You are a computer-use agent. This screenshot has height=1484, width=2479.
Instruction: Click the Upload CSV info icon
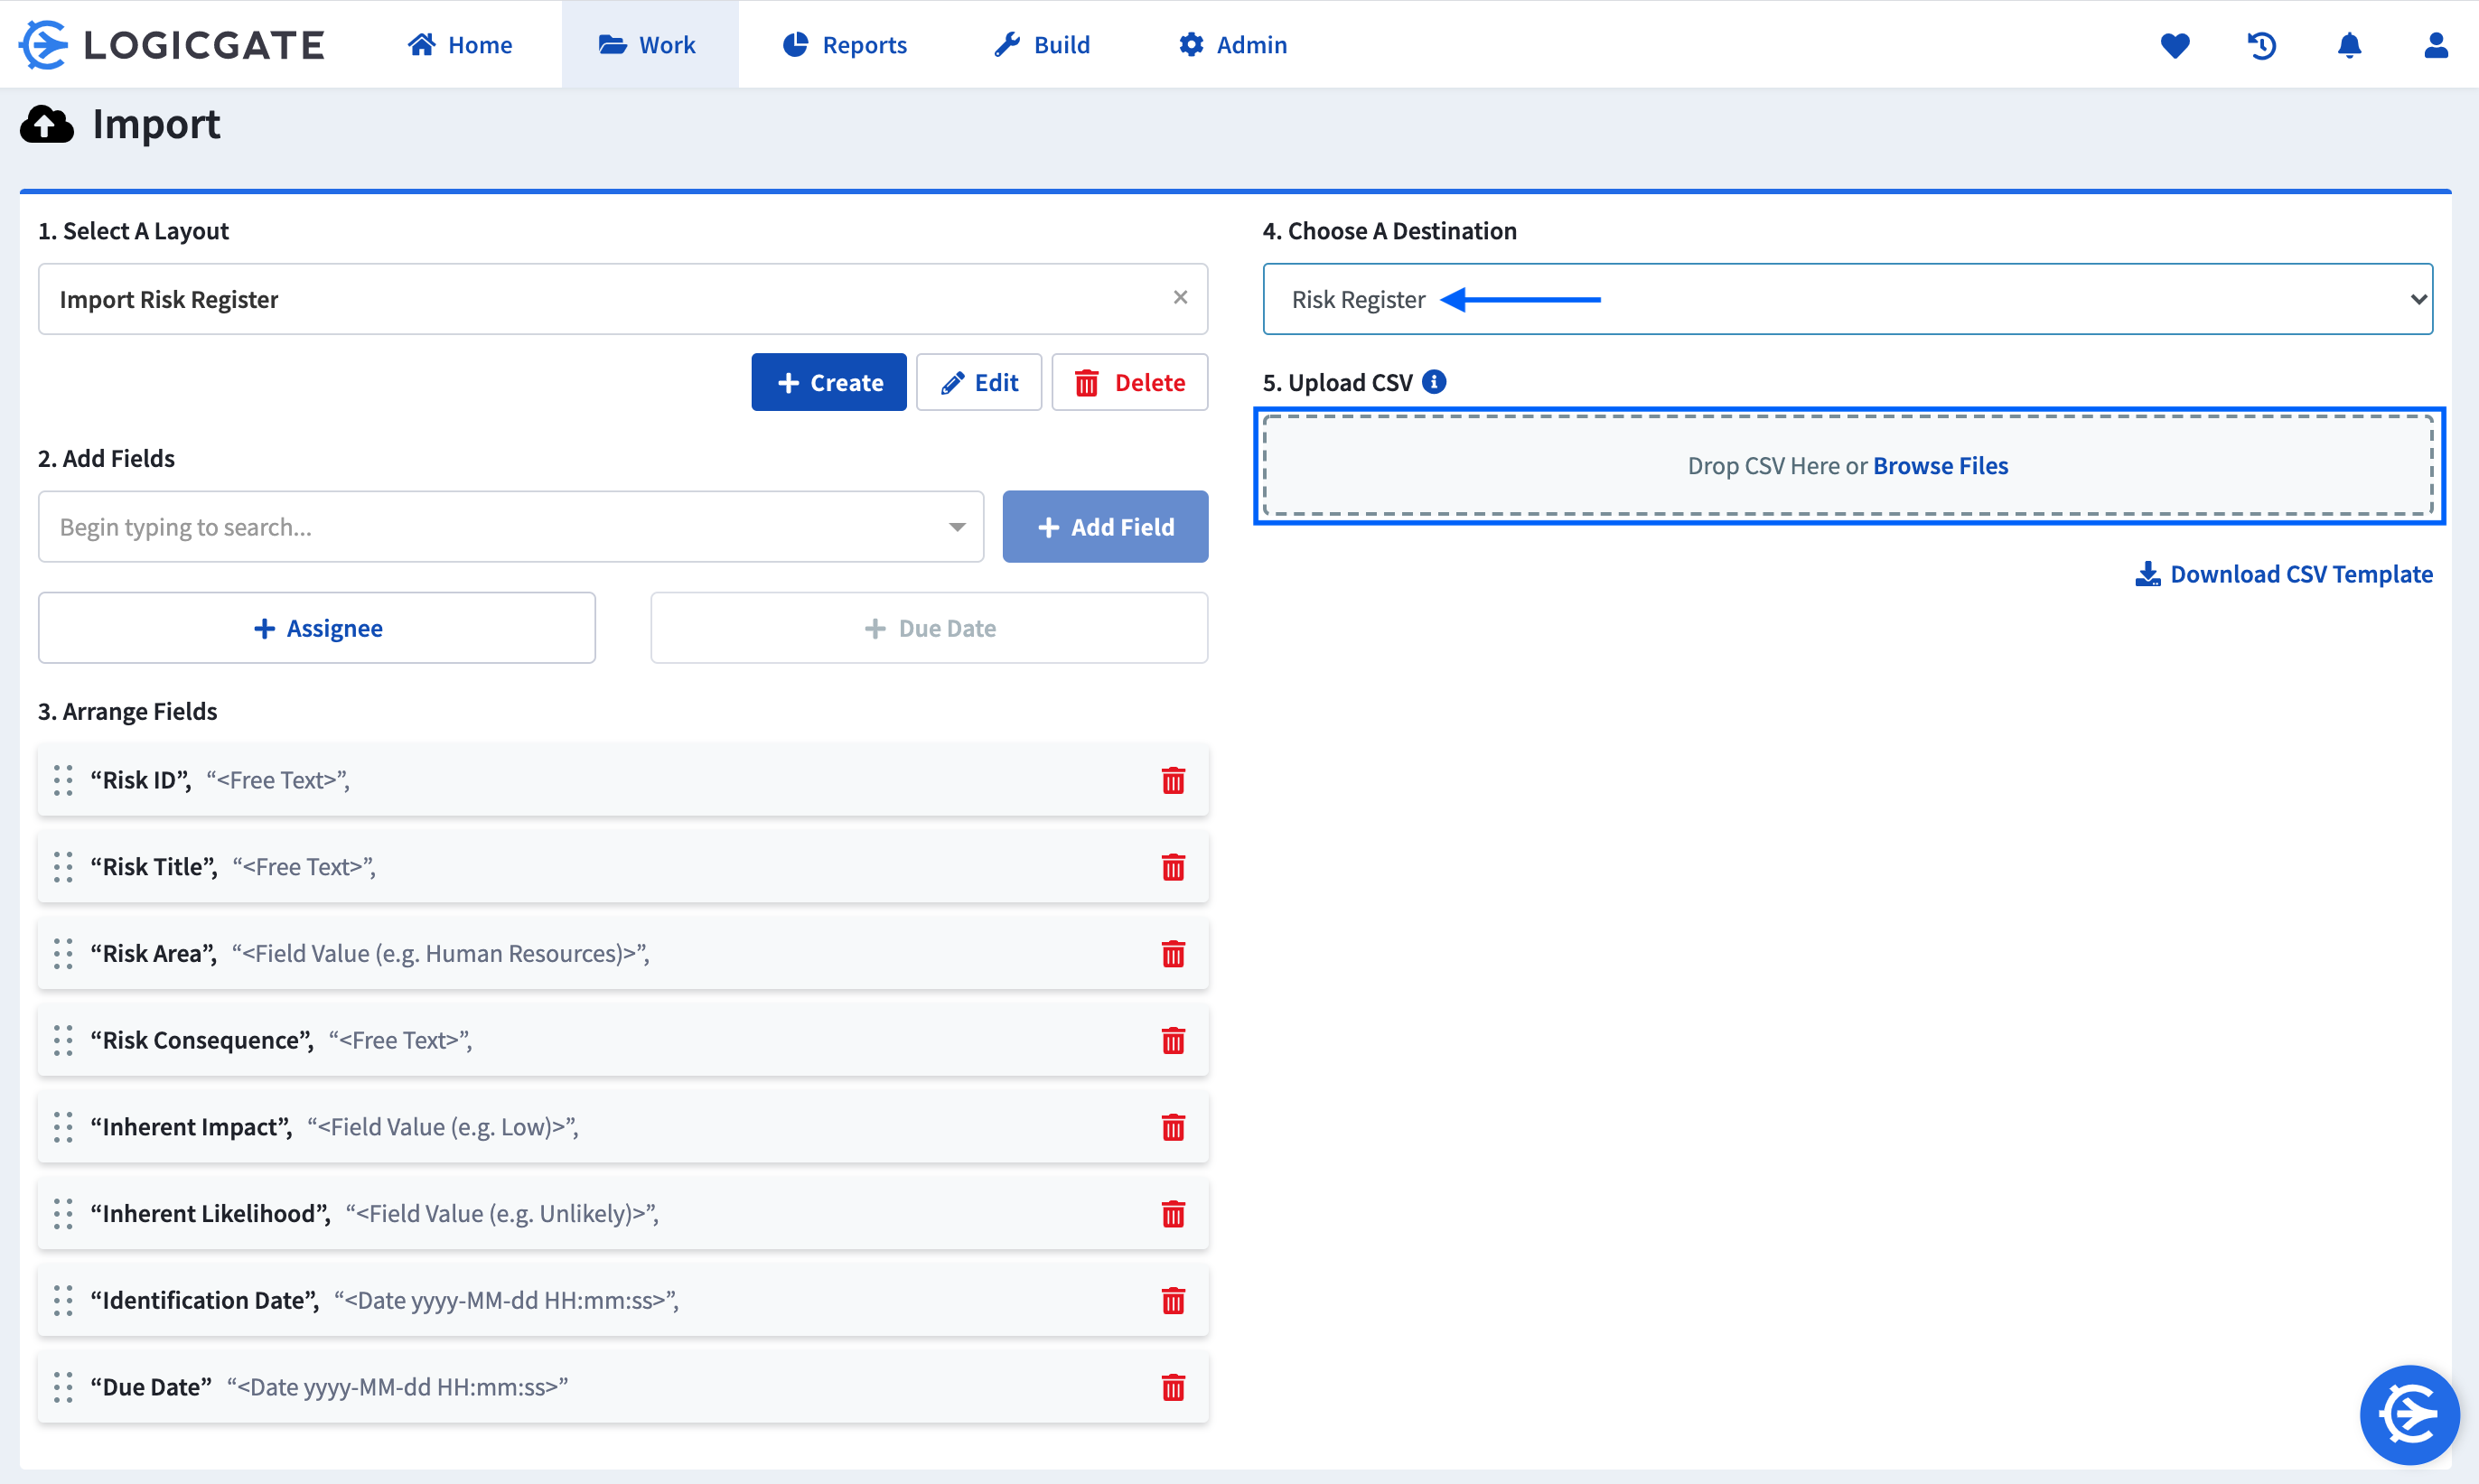click(x=1434, y=382)
